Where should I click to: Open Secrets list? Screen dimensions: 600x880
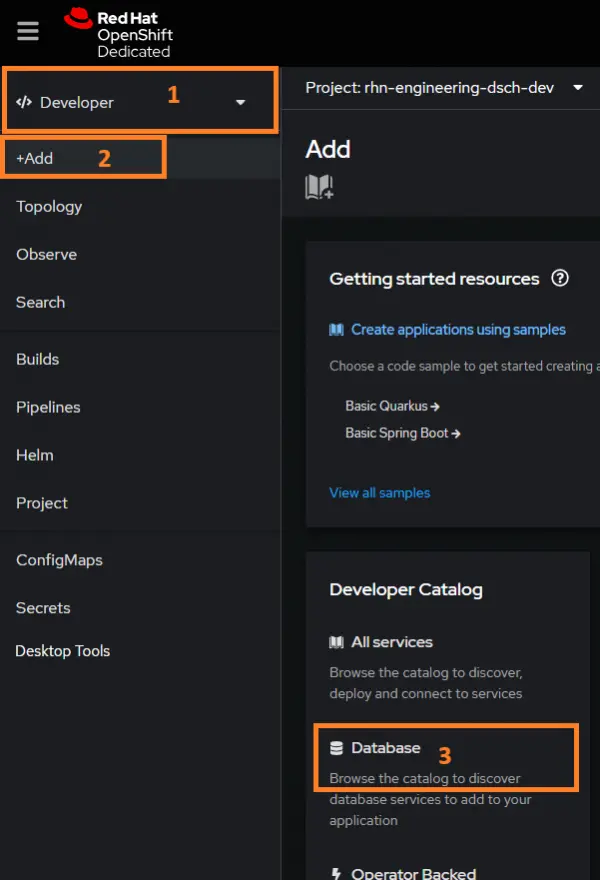(x=43, y=608)
